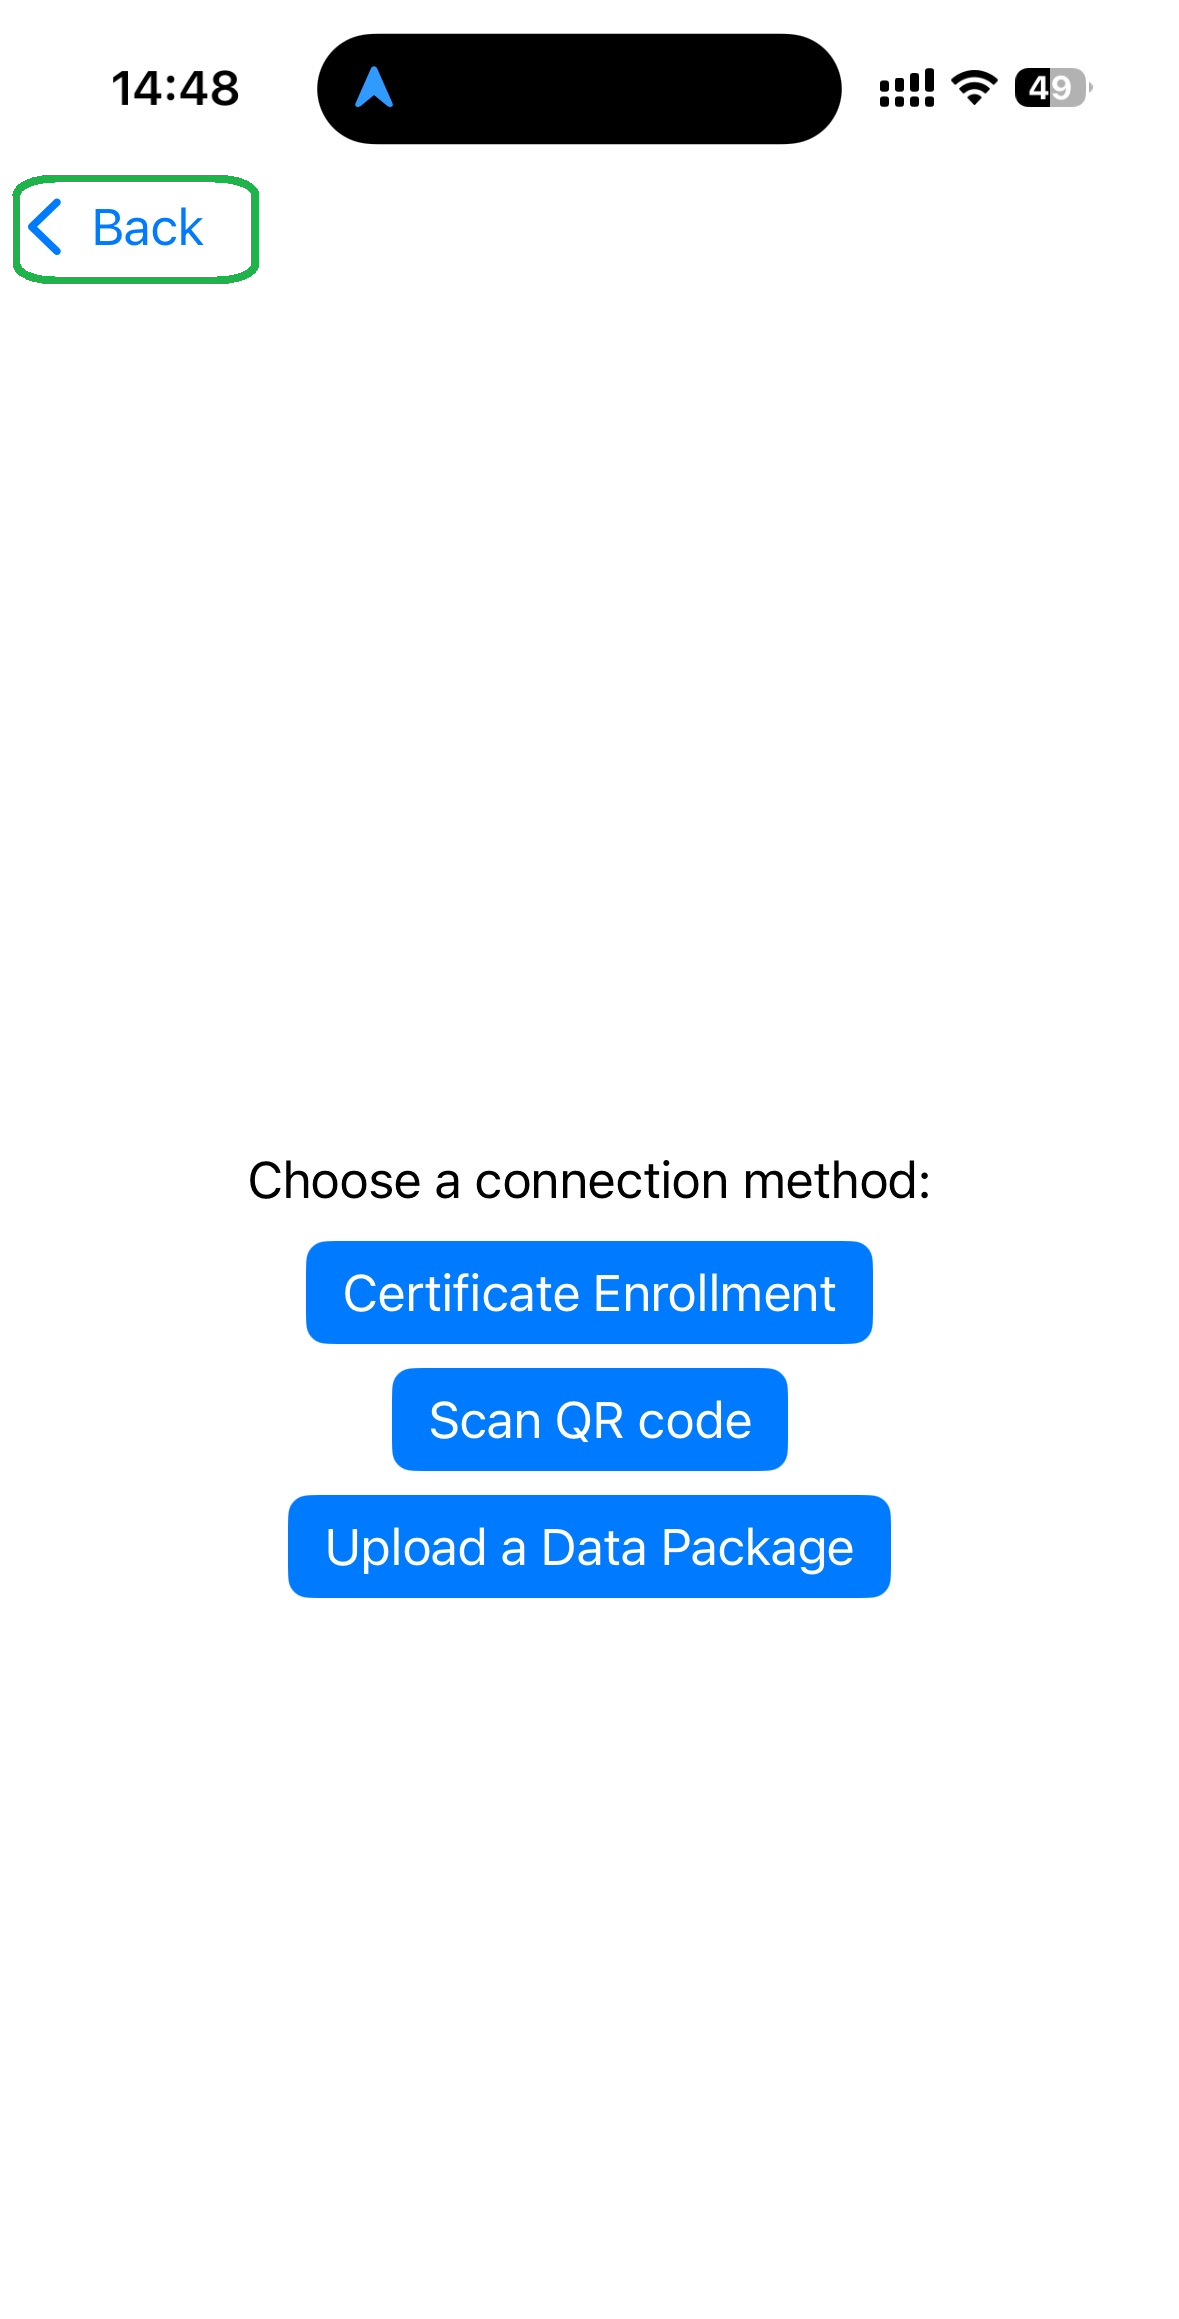Tap the word "Enrollment" on the blue button
1179x2319 pixels.
[x=714, y=1293]
